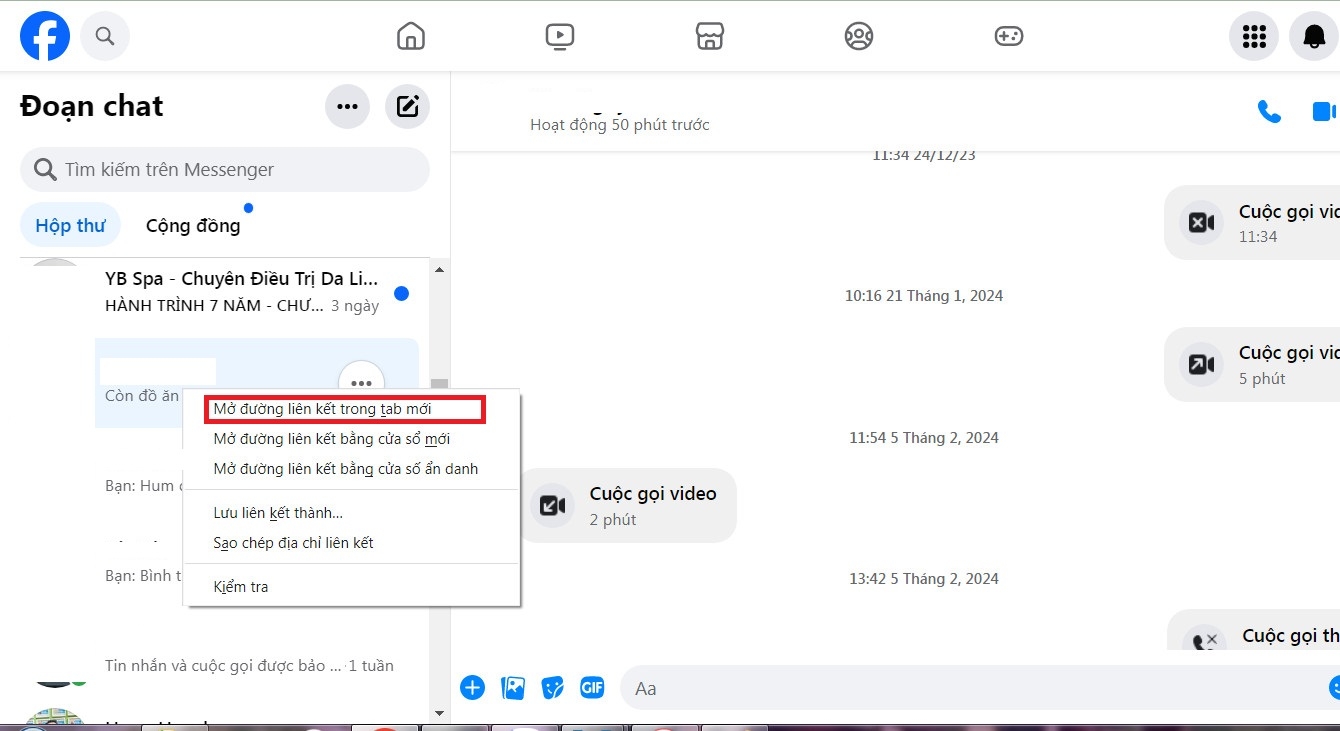Click timestamp 10:16 21 Tháng 1, 2024
1340x731 pixels.
pos(924,296)
